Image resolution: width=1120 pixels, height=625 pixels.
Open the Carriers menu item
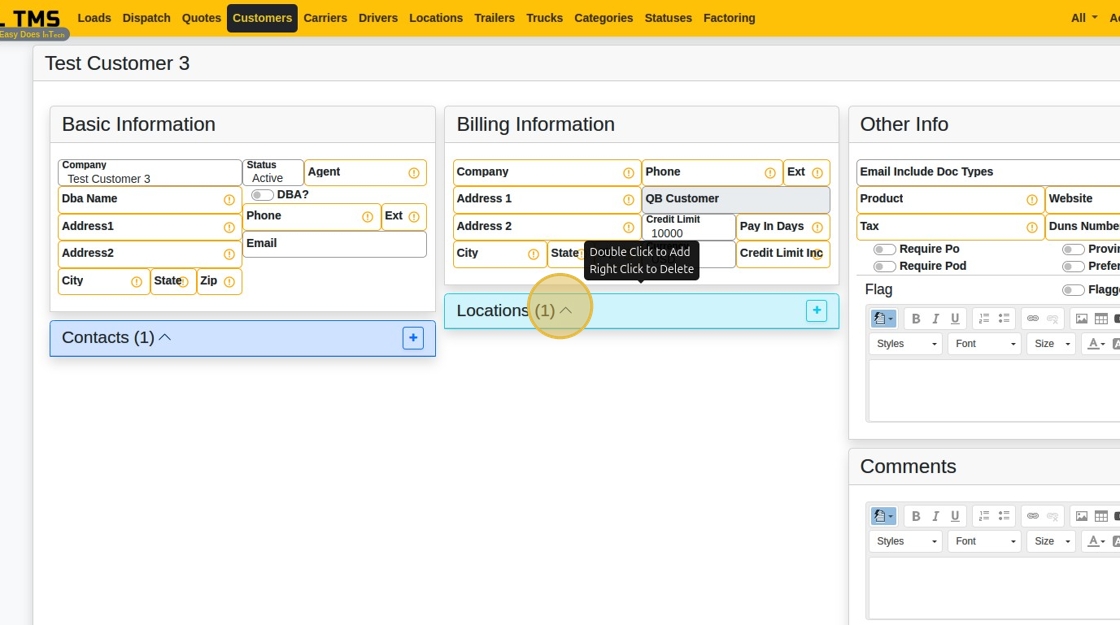[x=325, y=18]
